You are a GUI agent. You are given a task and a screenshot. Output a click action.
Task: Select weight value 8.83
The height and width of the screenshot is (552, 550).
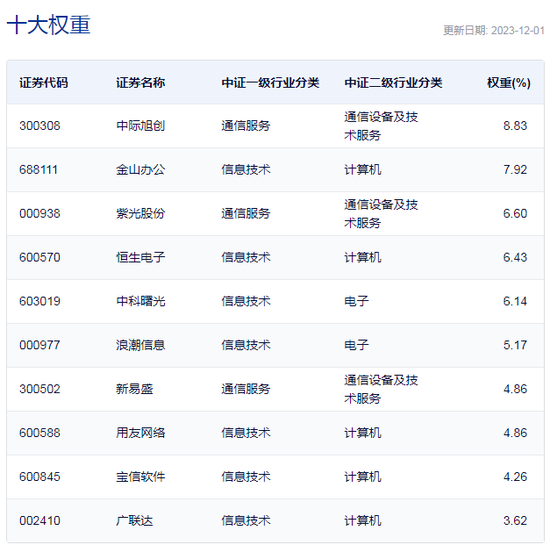pyautogui.click(x=515, y=126)
